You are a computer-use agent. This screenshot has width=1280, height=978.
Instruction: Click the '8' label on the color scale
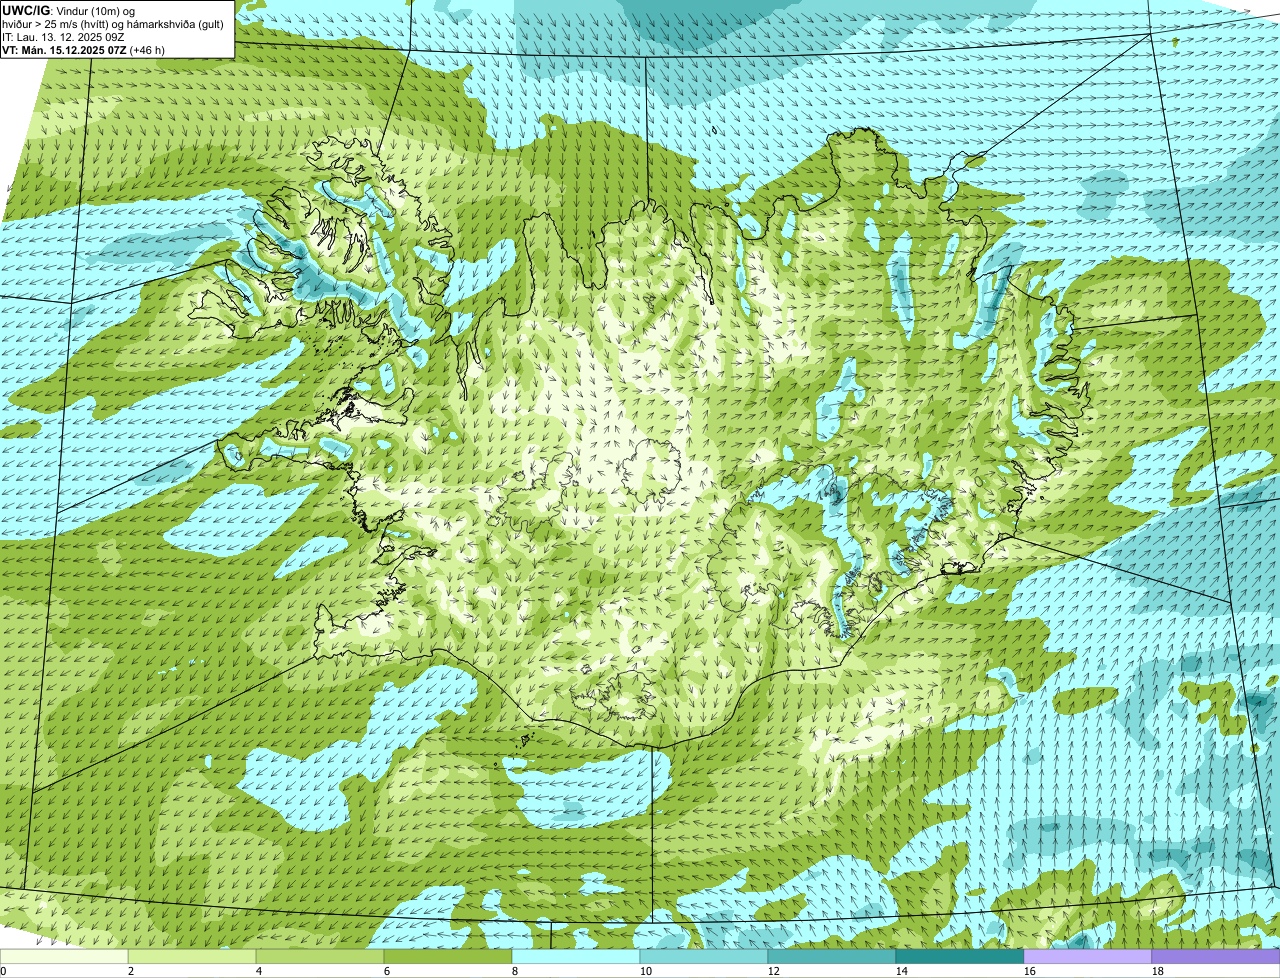(515, 971)
